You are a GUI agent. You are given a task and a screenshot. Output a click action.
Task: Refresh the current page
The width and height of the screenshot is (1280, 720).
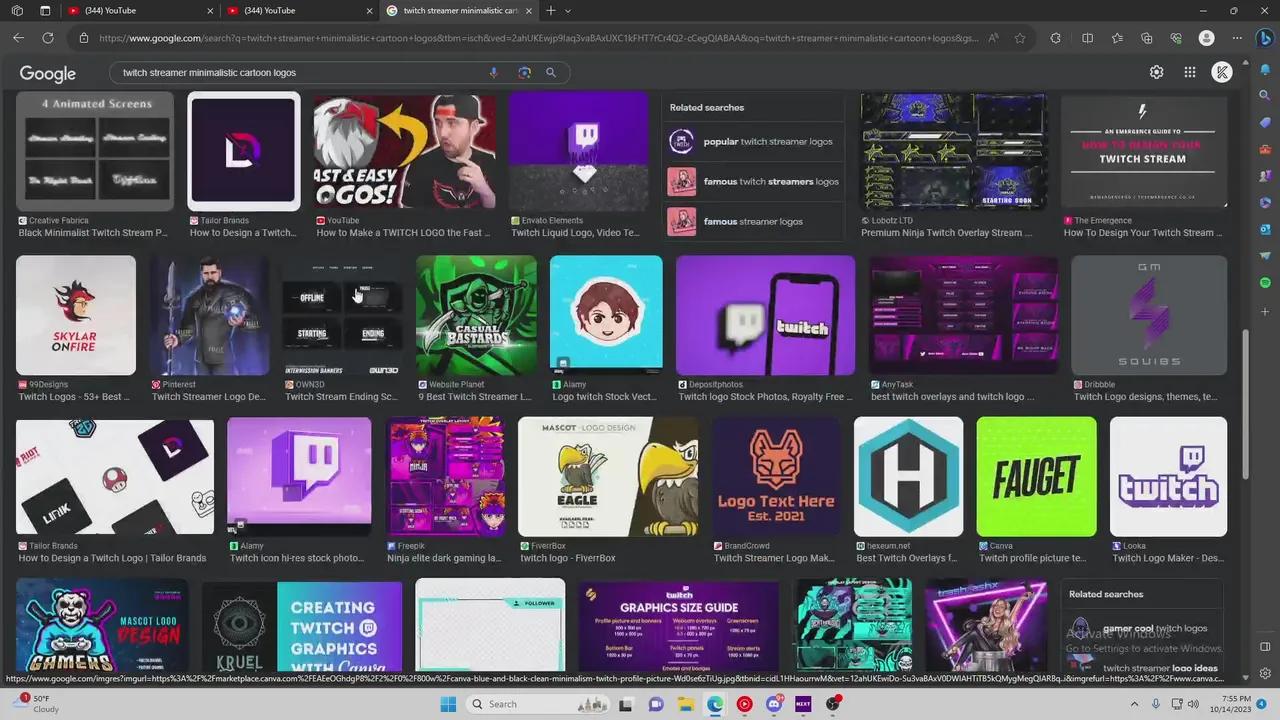pyautogui.click(x=47, y=38)
